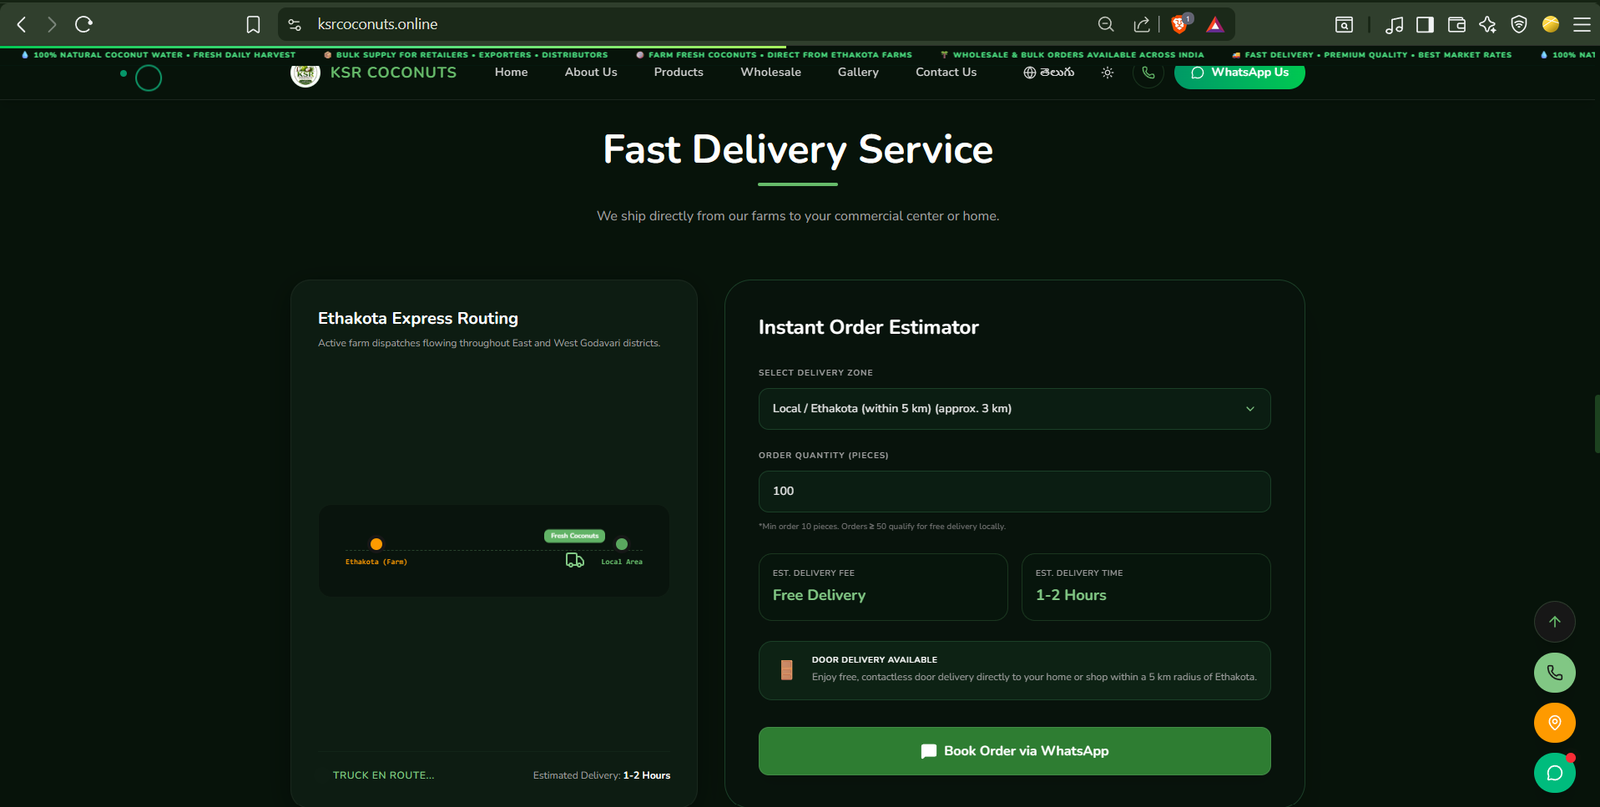1600x807 pixels.
Task: Click the KSR COCONUTS brand name
Action: 393,72
